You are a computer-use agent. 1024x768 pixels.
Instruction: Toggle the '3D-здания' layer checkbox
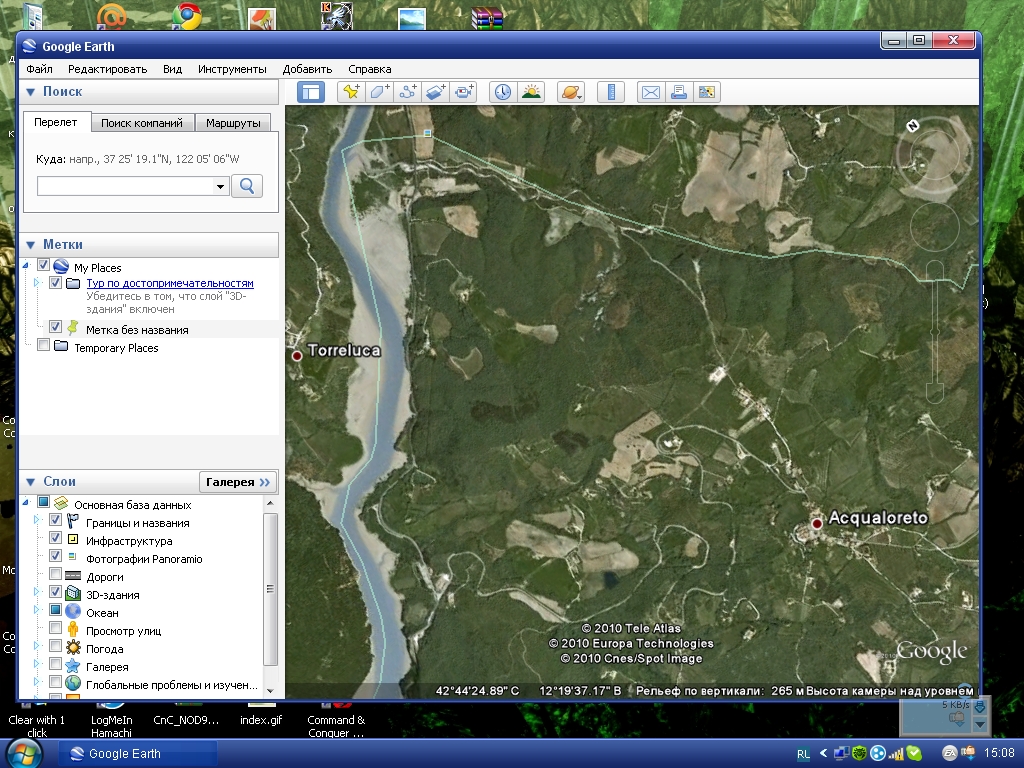(56, 592)
